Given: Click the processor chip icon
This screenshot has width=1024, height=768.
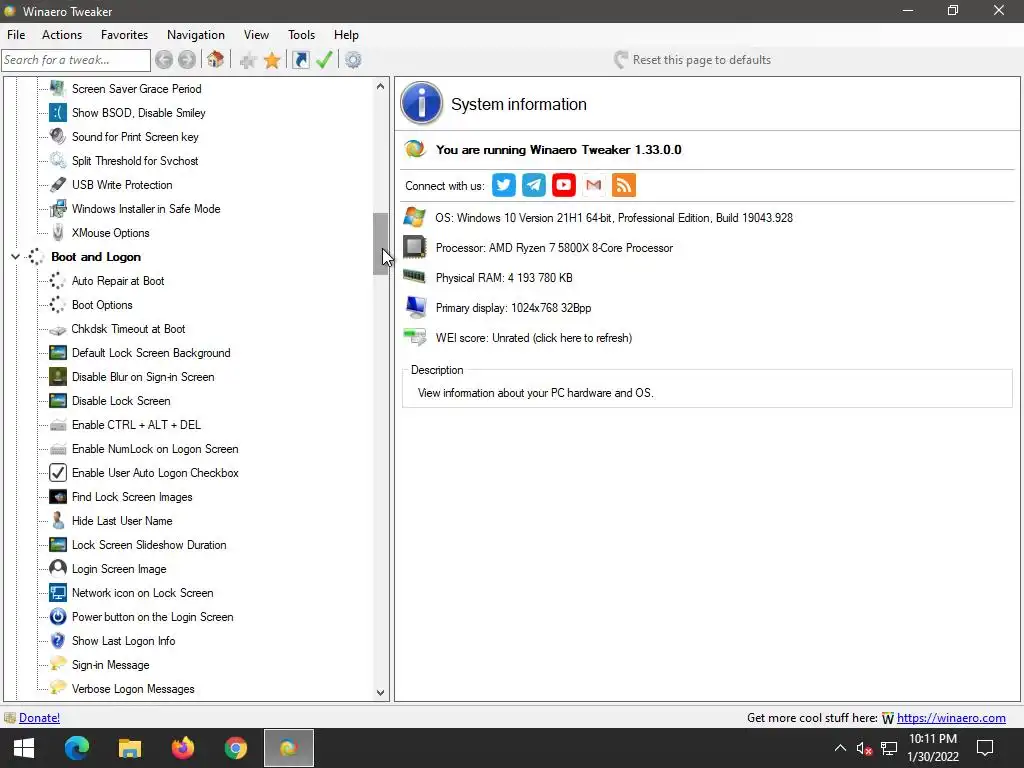Looking at the screenshot, I should 415,247.
